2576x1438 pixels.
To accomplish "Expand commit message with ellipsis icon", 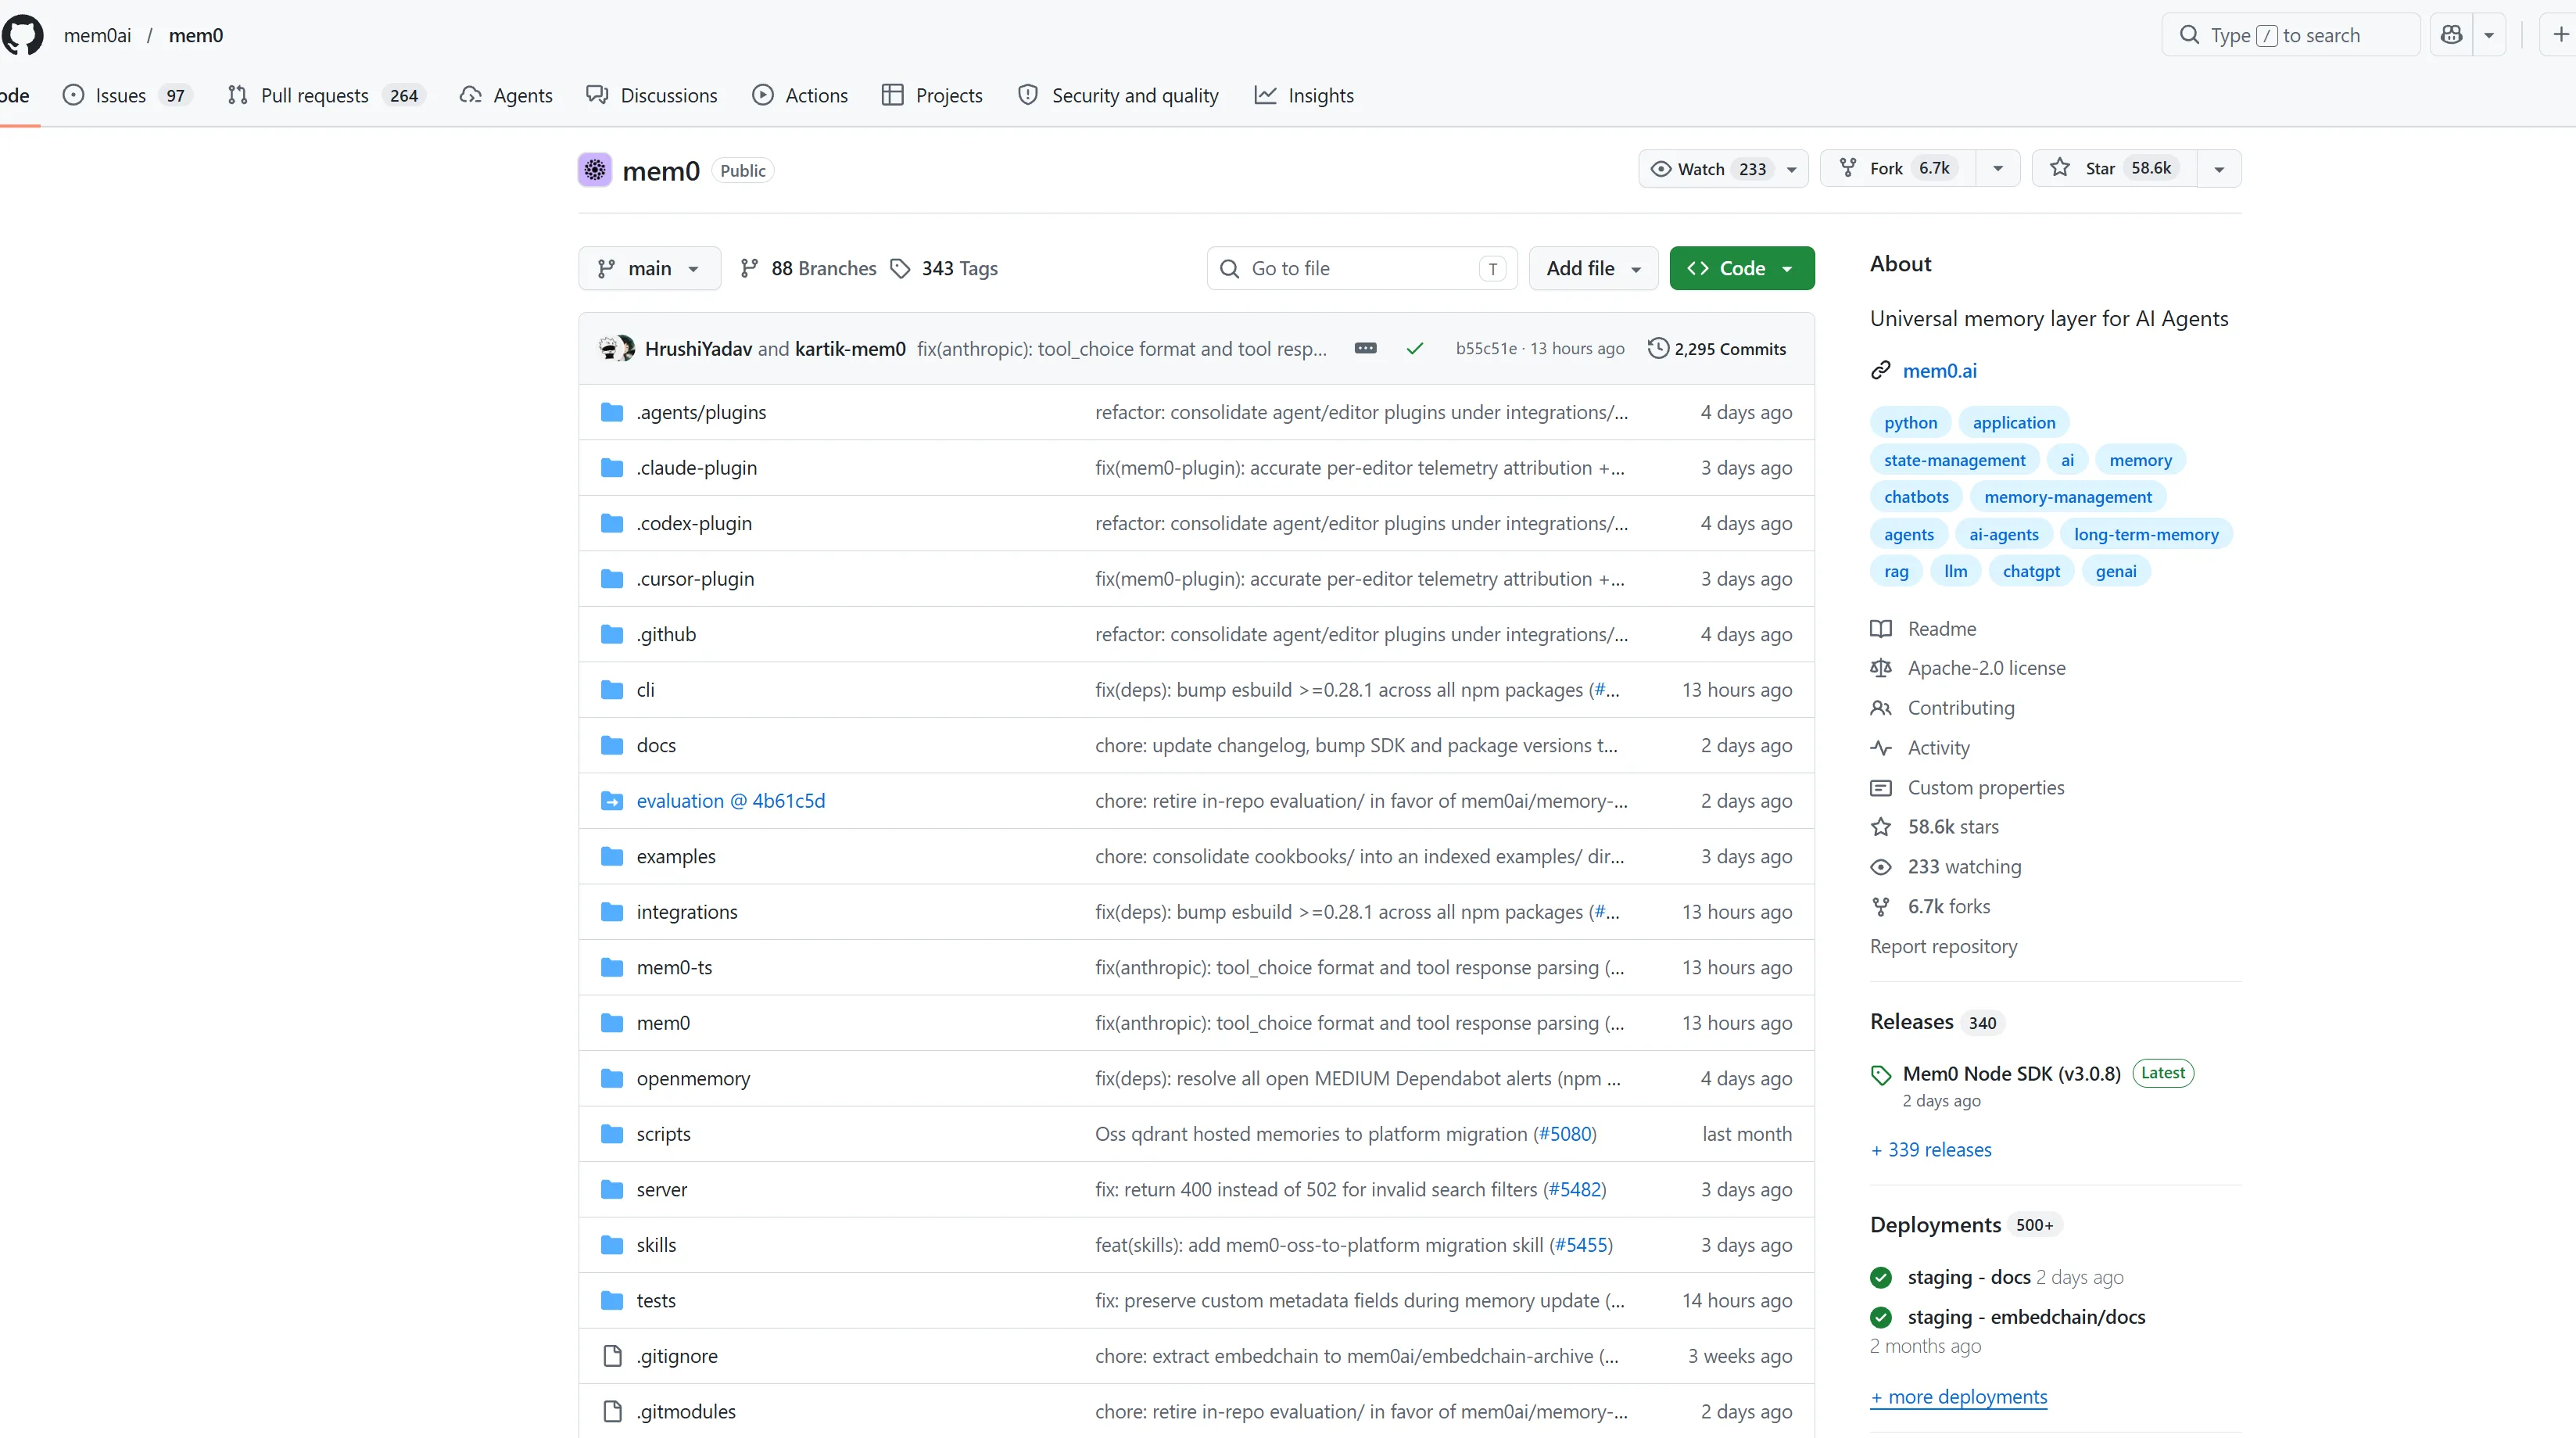I will click(x=1365, y=349).
